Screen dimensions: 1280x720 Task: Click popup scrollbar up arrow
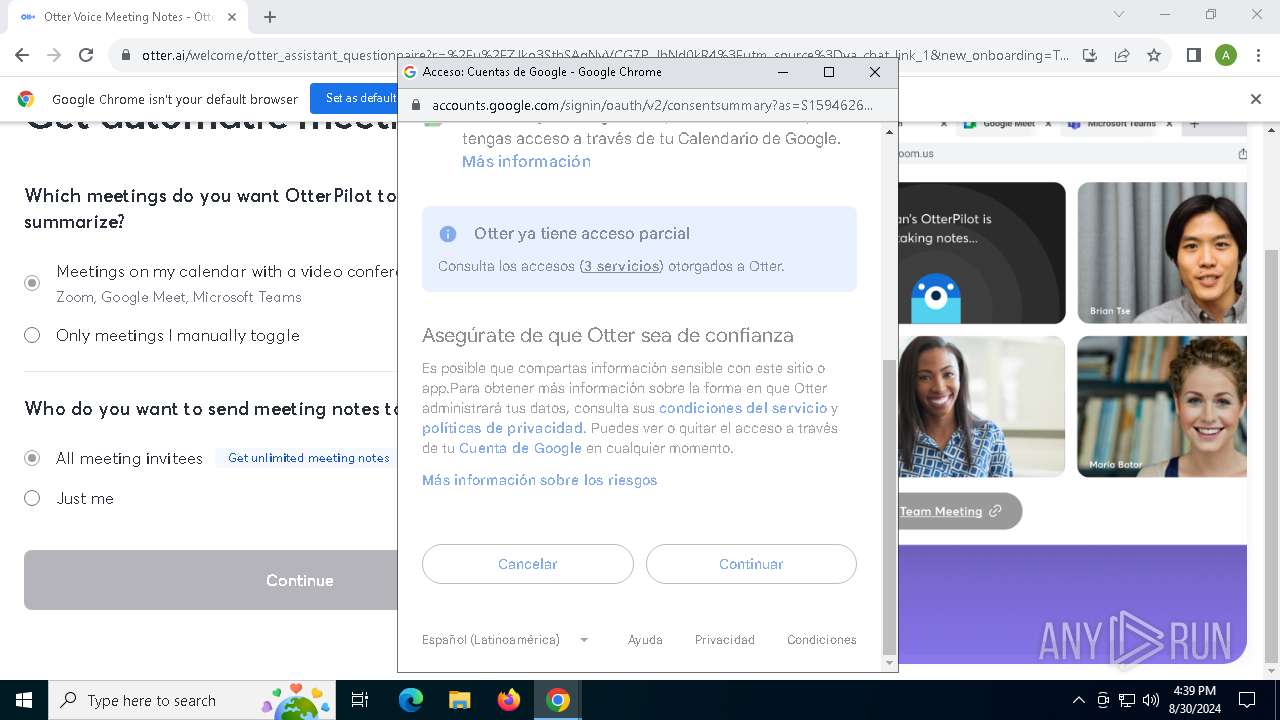(890, 130)
